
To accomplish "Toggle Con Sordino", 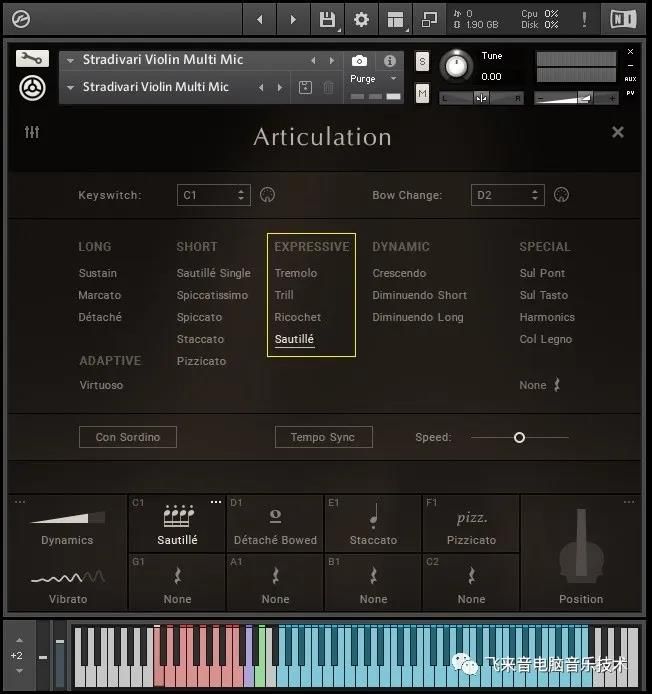I will click(128, 437).
